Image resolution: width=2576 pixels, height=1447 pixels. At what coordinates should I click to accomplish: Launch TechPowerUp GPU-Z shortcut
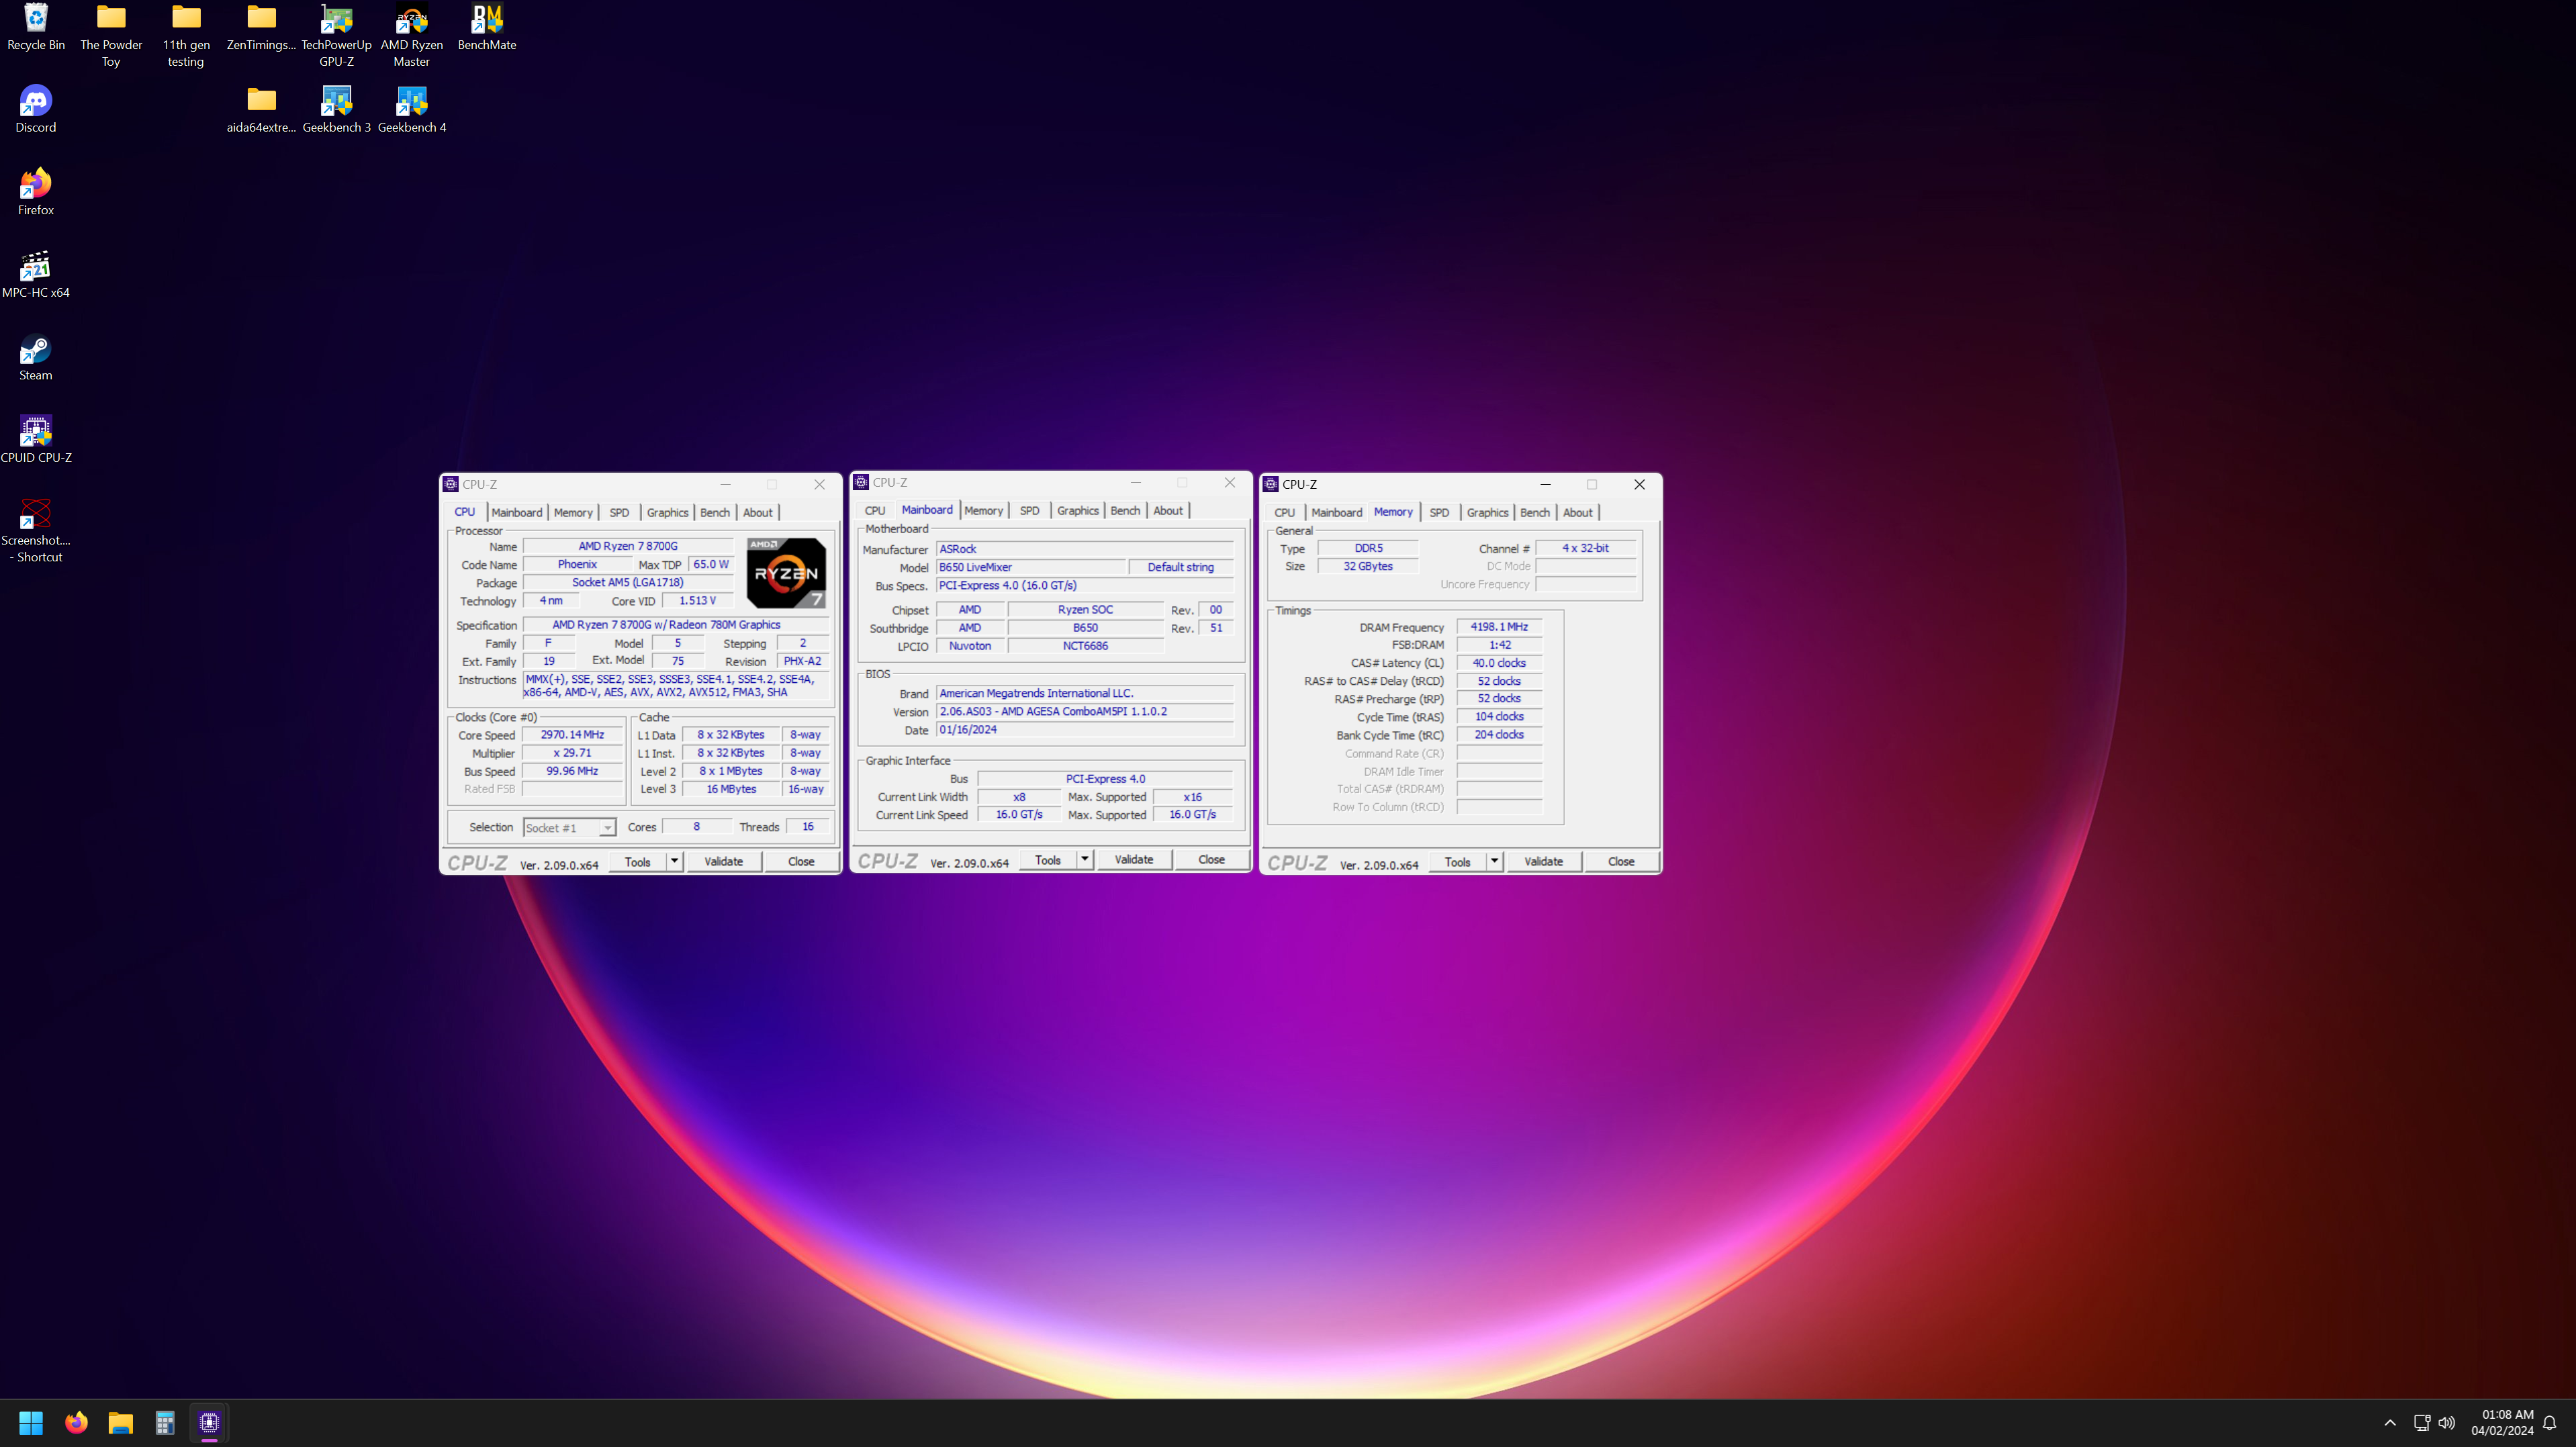[x=336, y=35]
